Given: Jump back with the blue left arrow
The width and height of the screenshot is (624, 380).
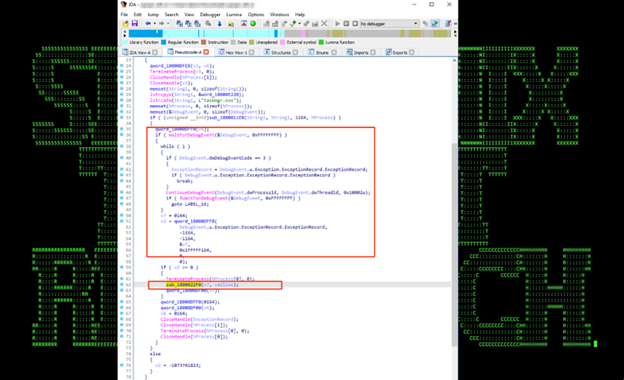Looking at the screenshot, I should point(148,23).
